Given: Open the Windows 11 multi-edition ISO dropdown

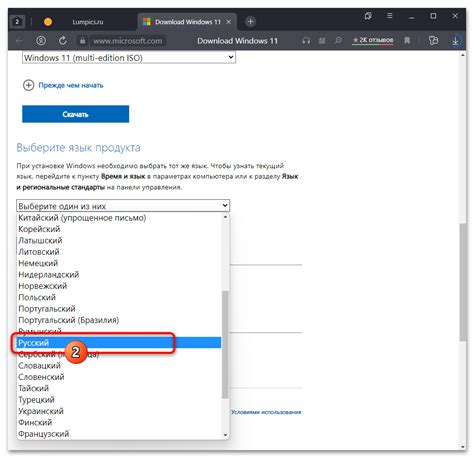Looking at the screenshot, I should coord(129,57).
